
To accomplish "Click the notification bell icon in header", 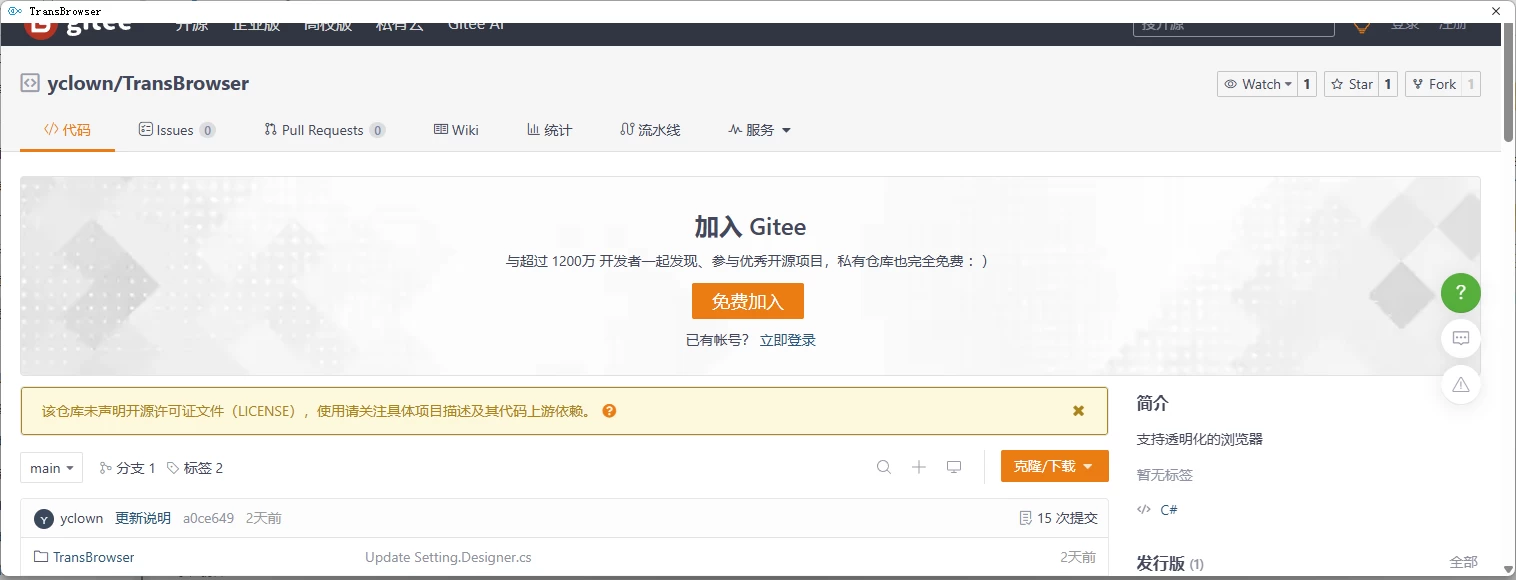I will coord(1361,27).
